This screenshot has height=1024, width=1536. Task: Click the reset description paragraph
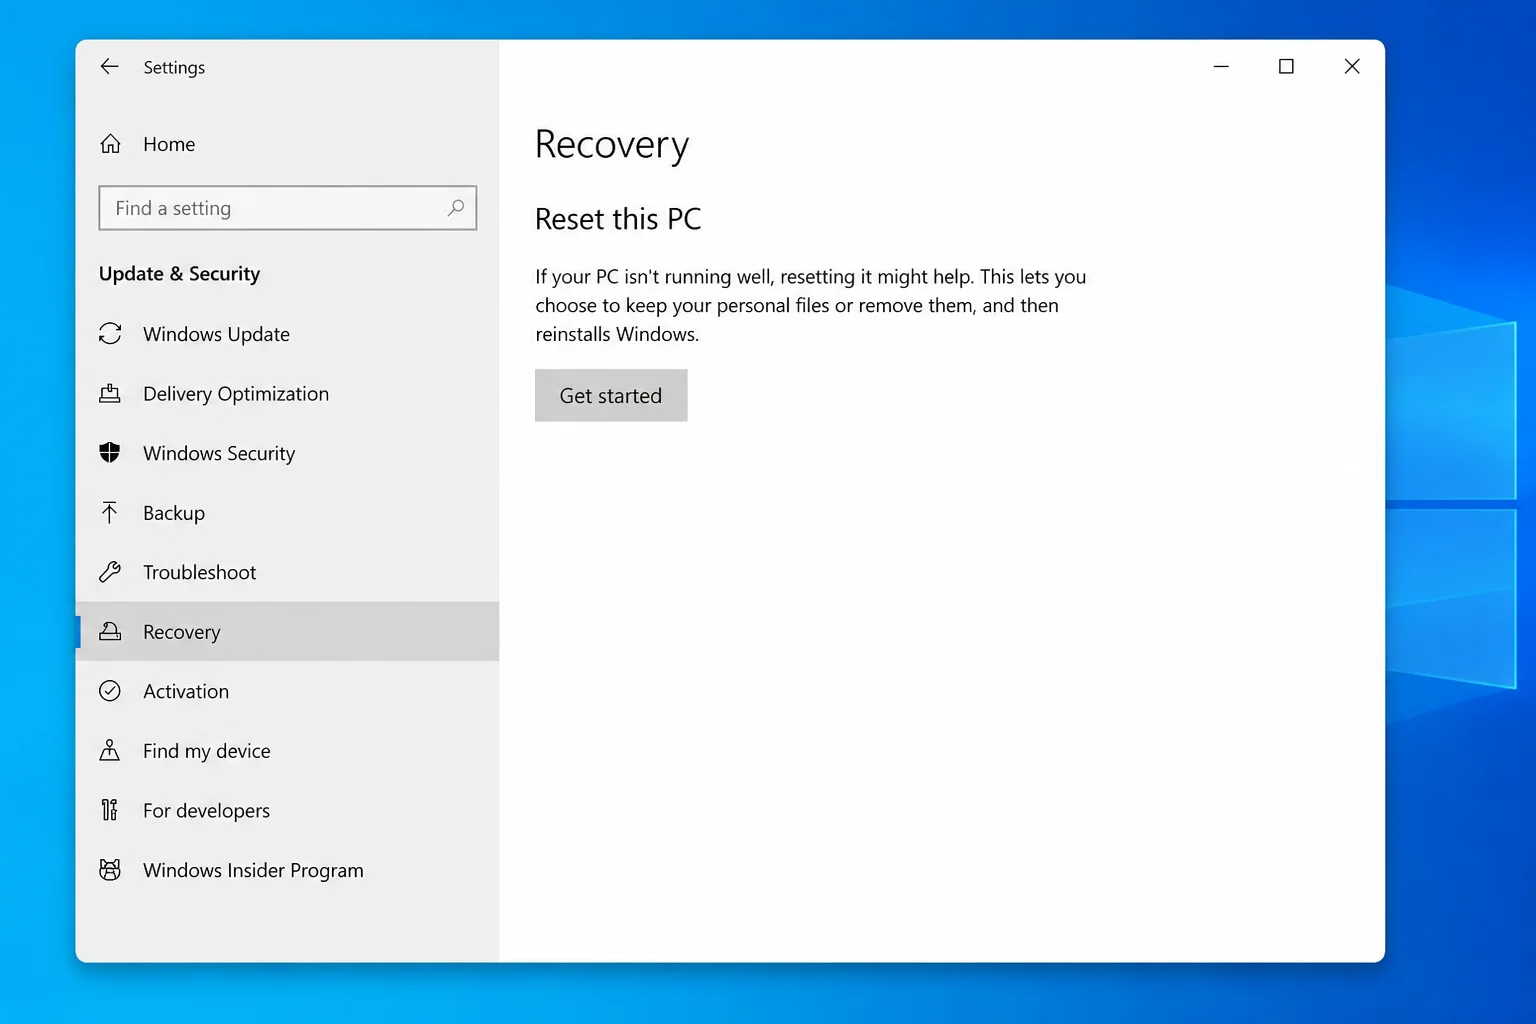pos(810,305)
